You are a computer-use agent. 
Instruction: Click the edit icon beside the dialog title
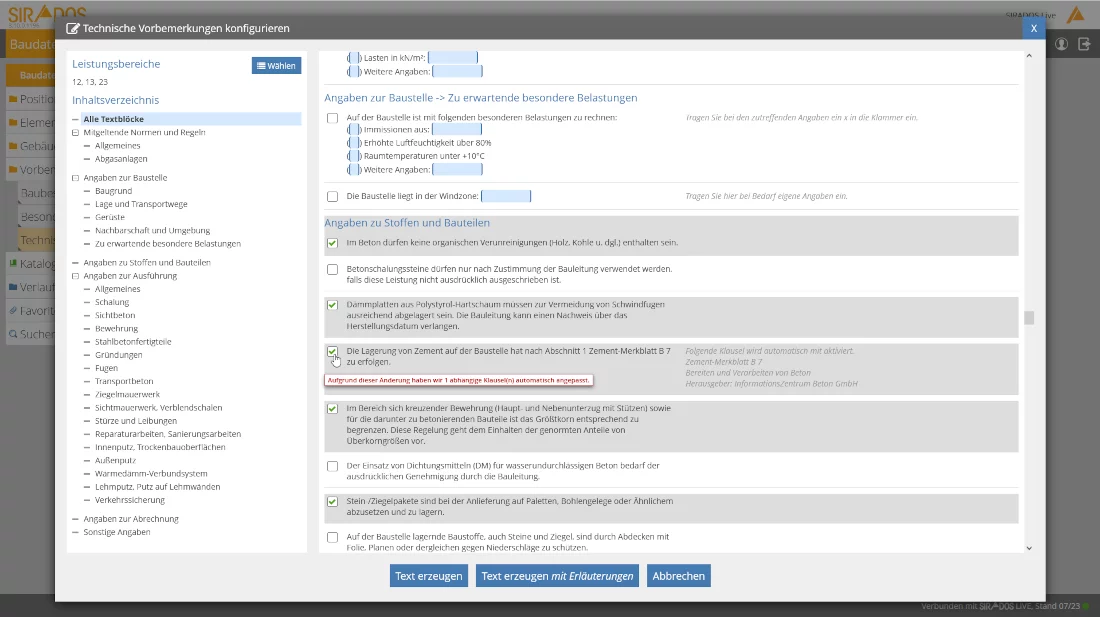coord(73,28)
